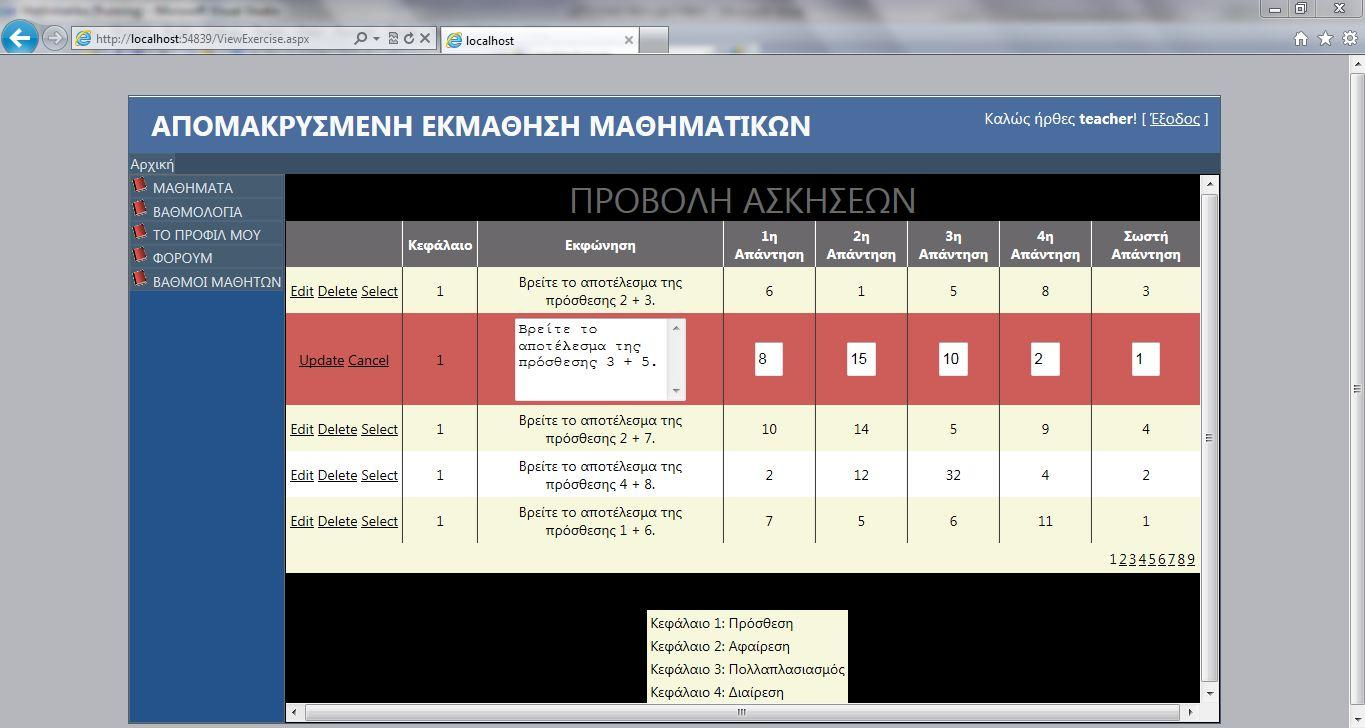The width and height of the screenshot is (1365, 728).
Task: Cancel editing the 3 + 5 row
Action: tap(368, 360)
